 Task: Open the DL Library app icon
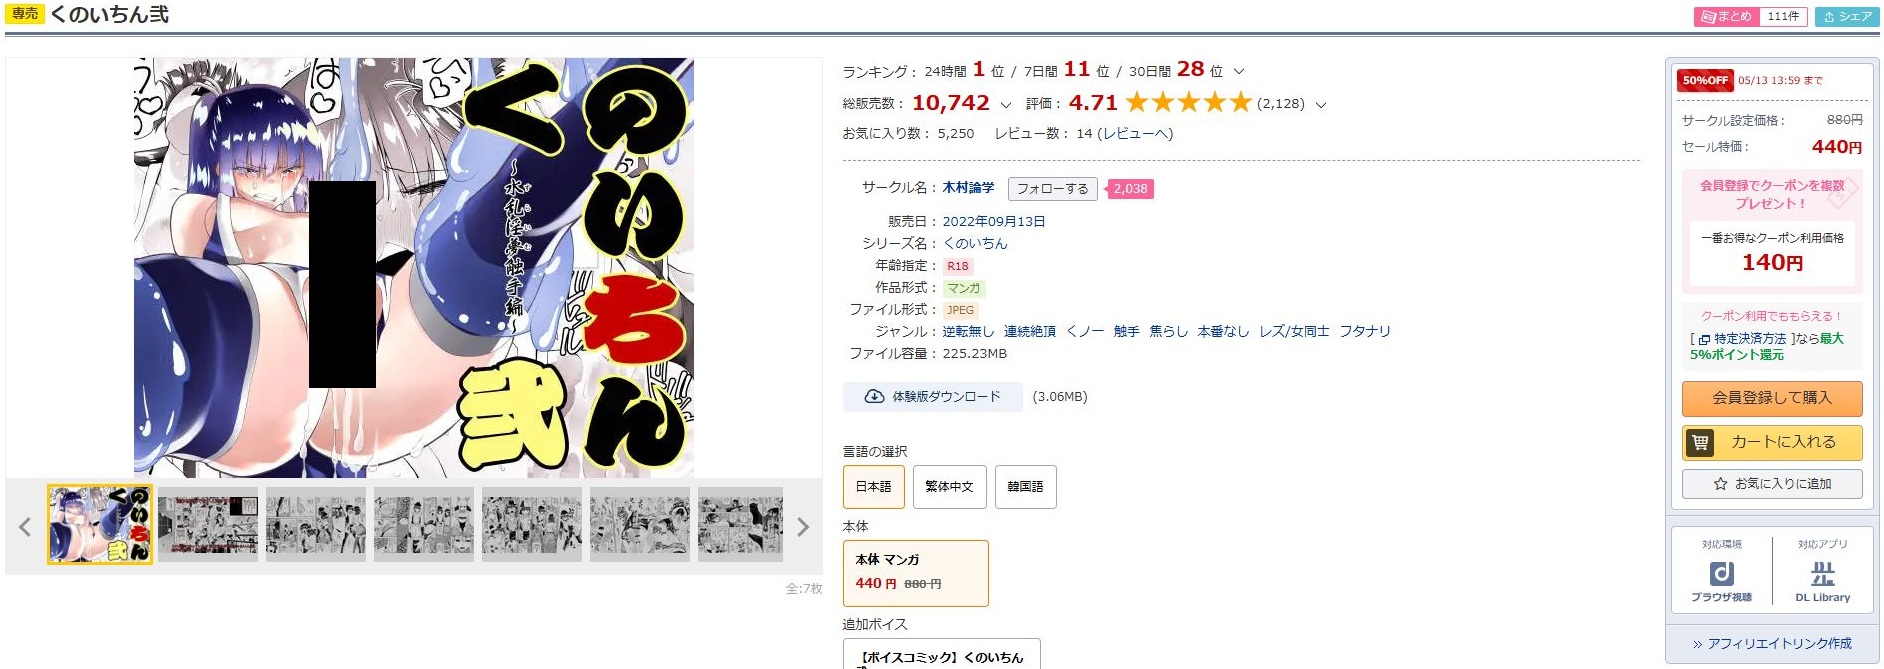point(1822,574)
